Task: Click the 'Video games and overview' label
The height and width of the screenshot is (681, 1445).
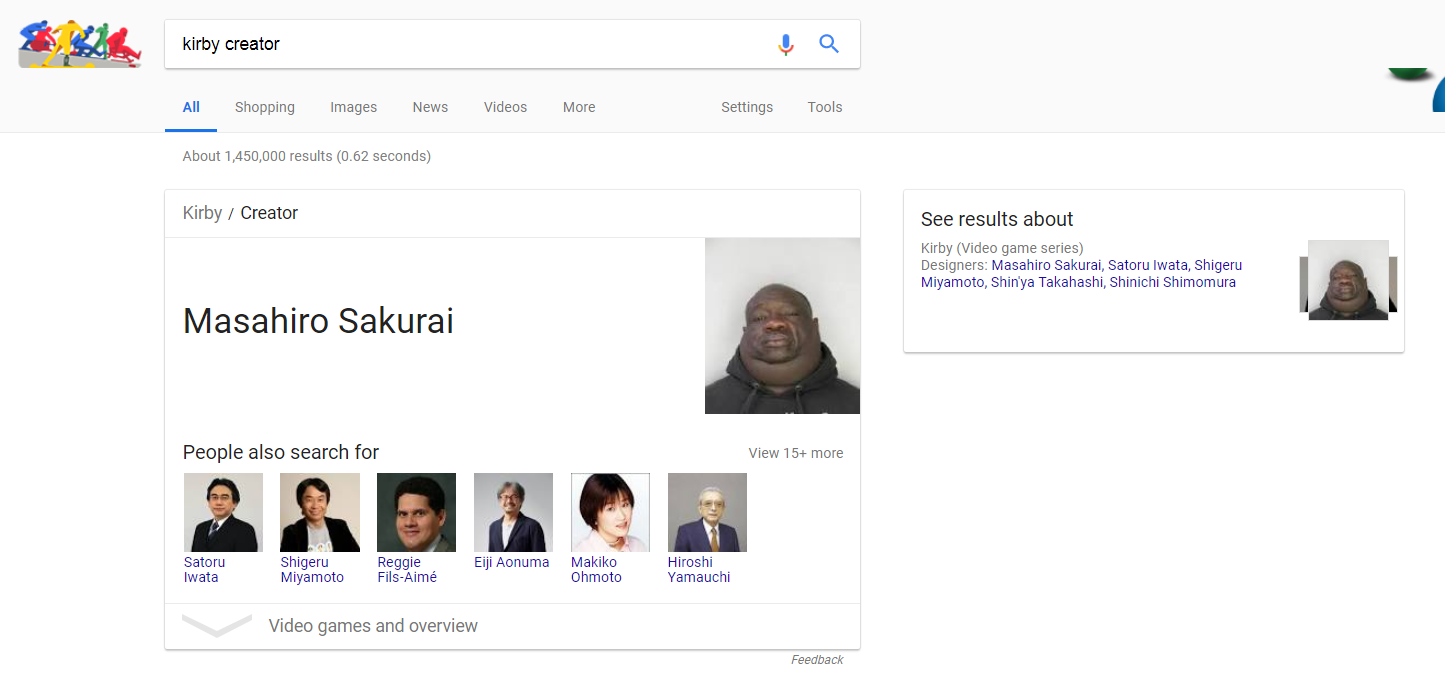Action: click(373, 626)
